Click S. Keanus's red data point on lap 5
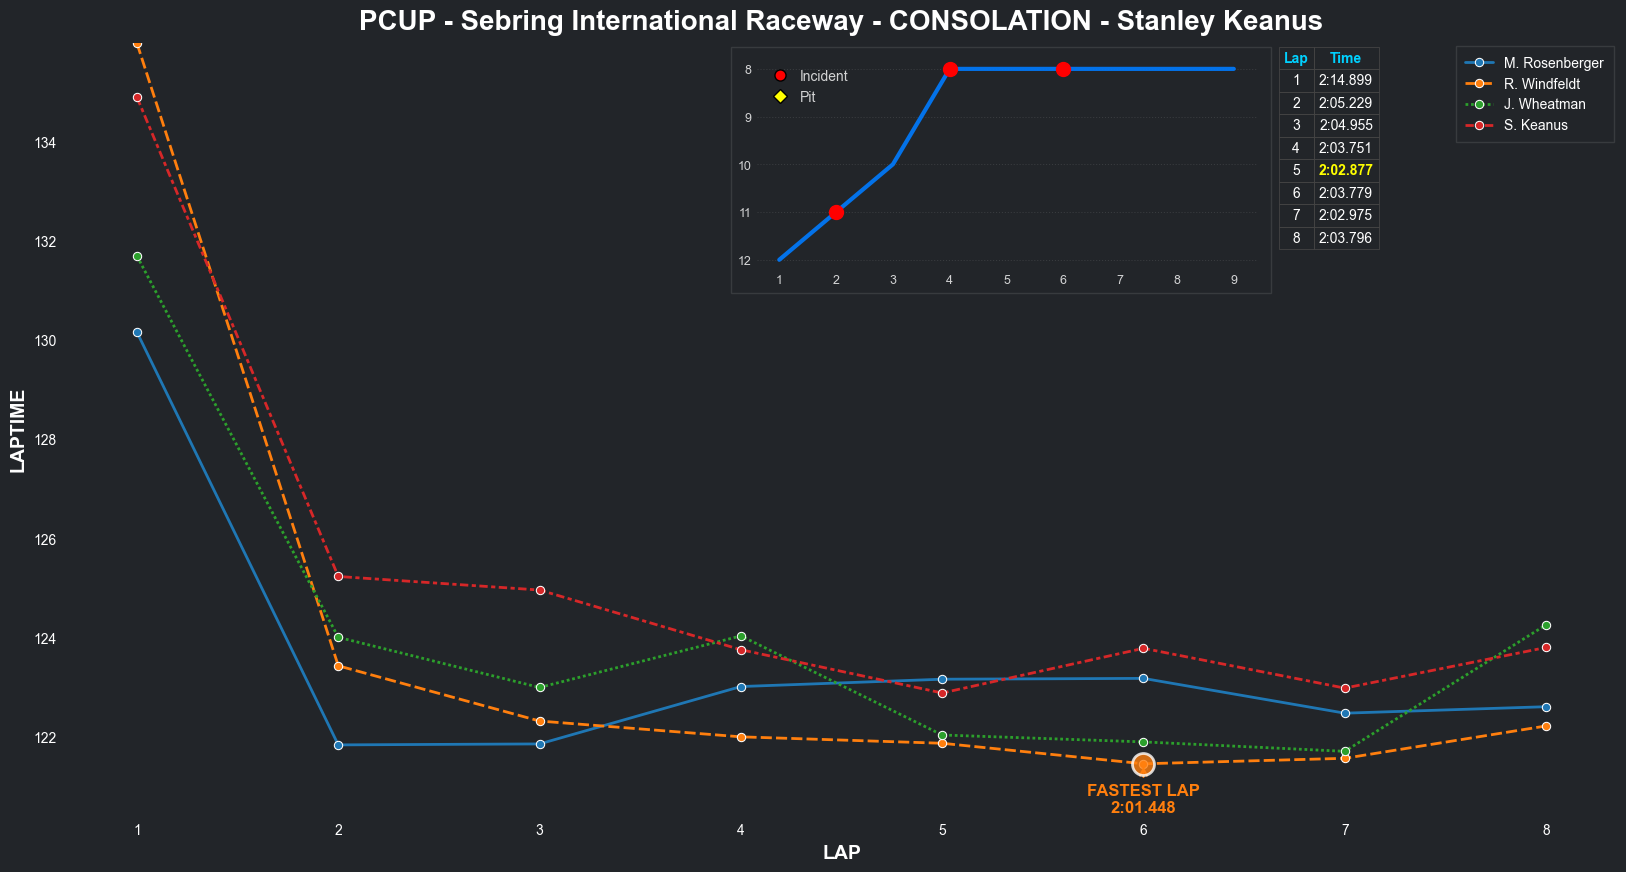This screenshot has width=1626, height=872. click(942, 693)
